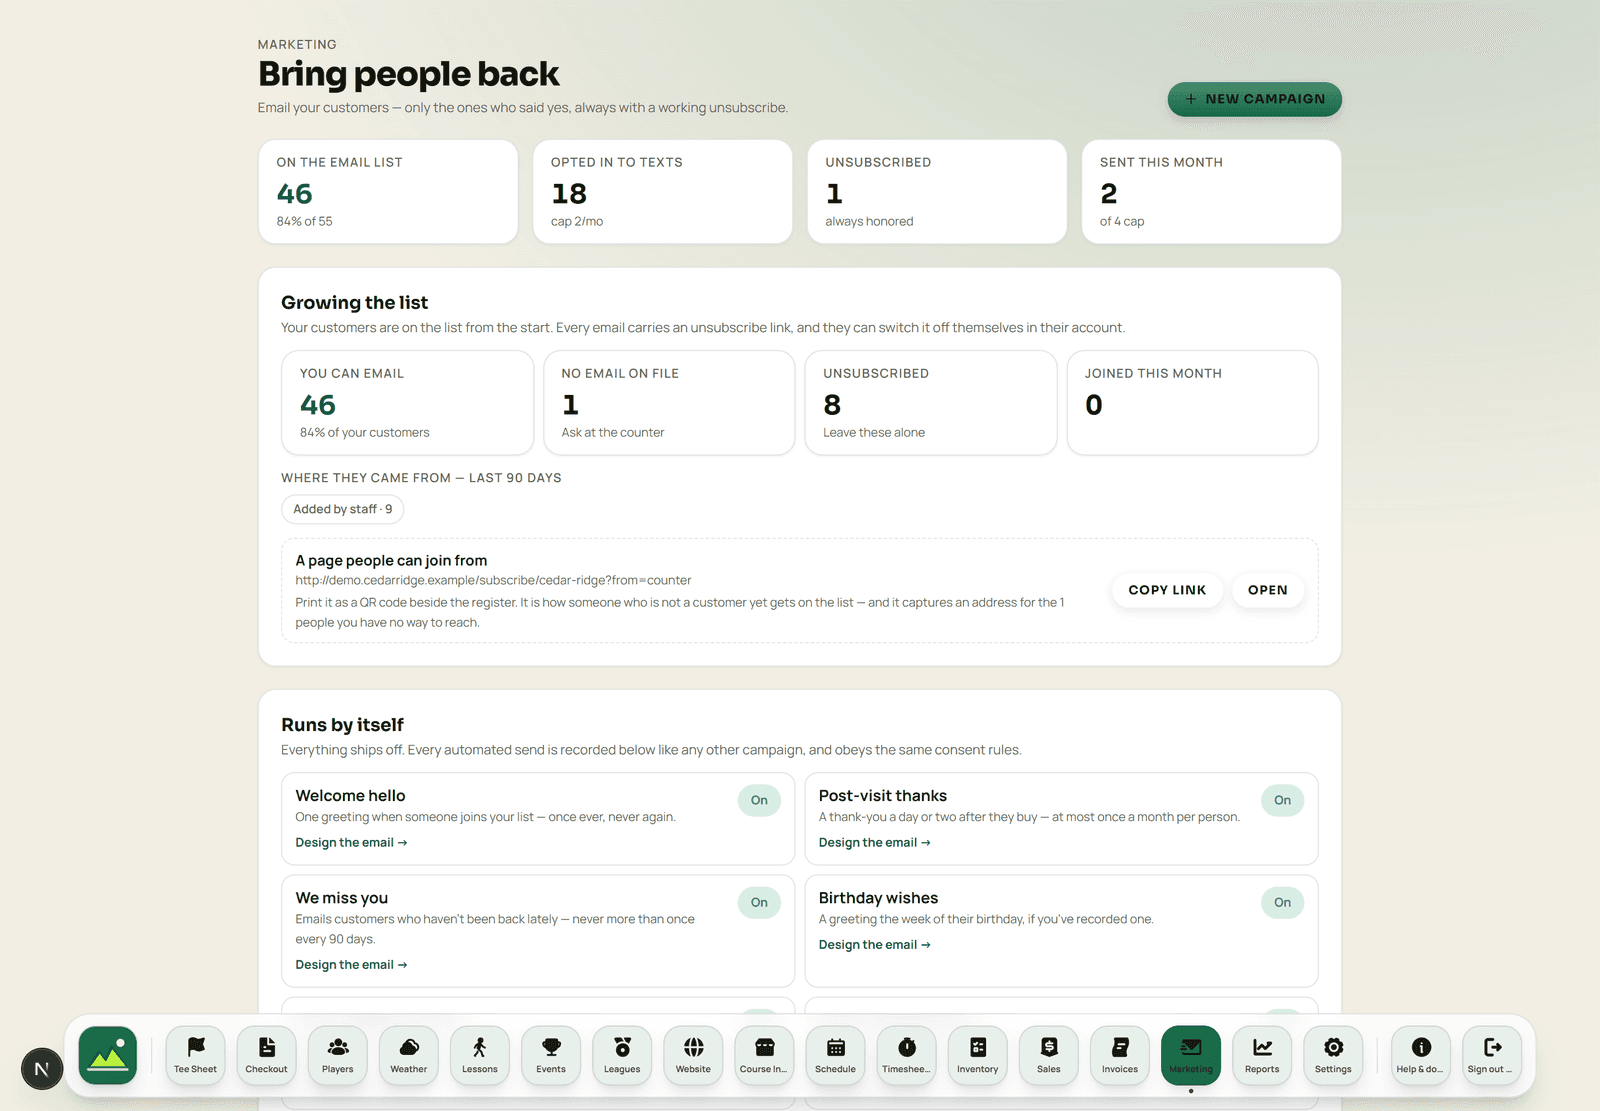Screen dimensions: 1600x1111
Task: Open the Design the email link under Welcome hello
Action: click(x=351, y=843)
